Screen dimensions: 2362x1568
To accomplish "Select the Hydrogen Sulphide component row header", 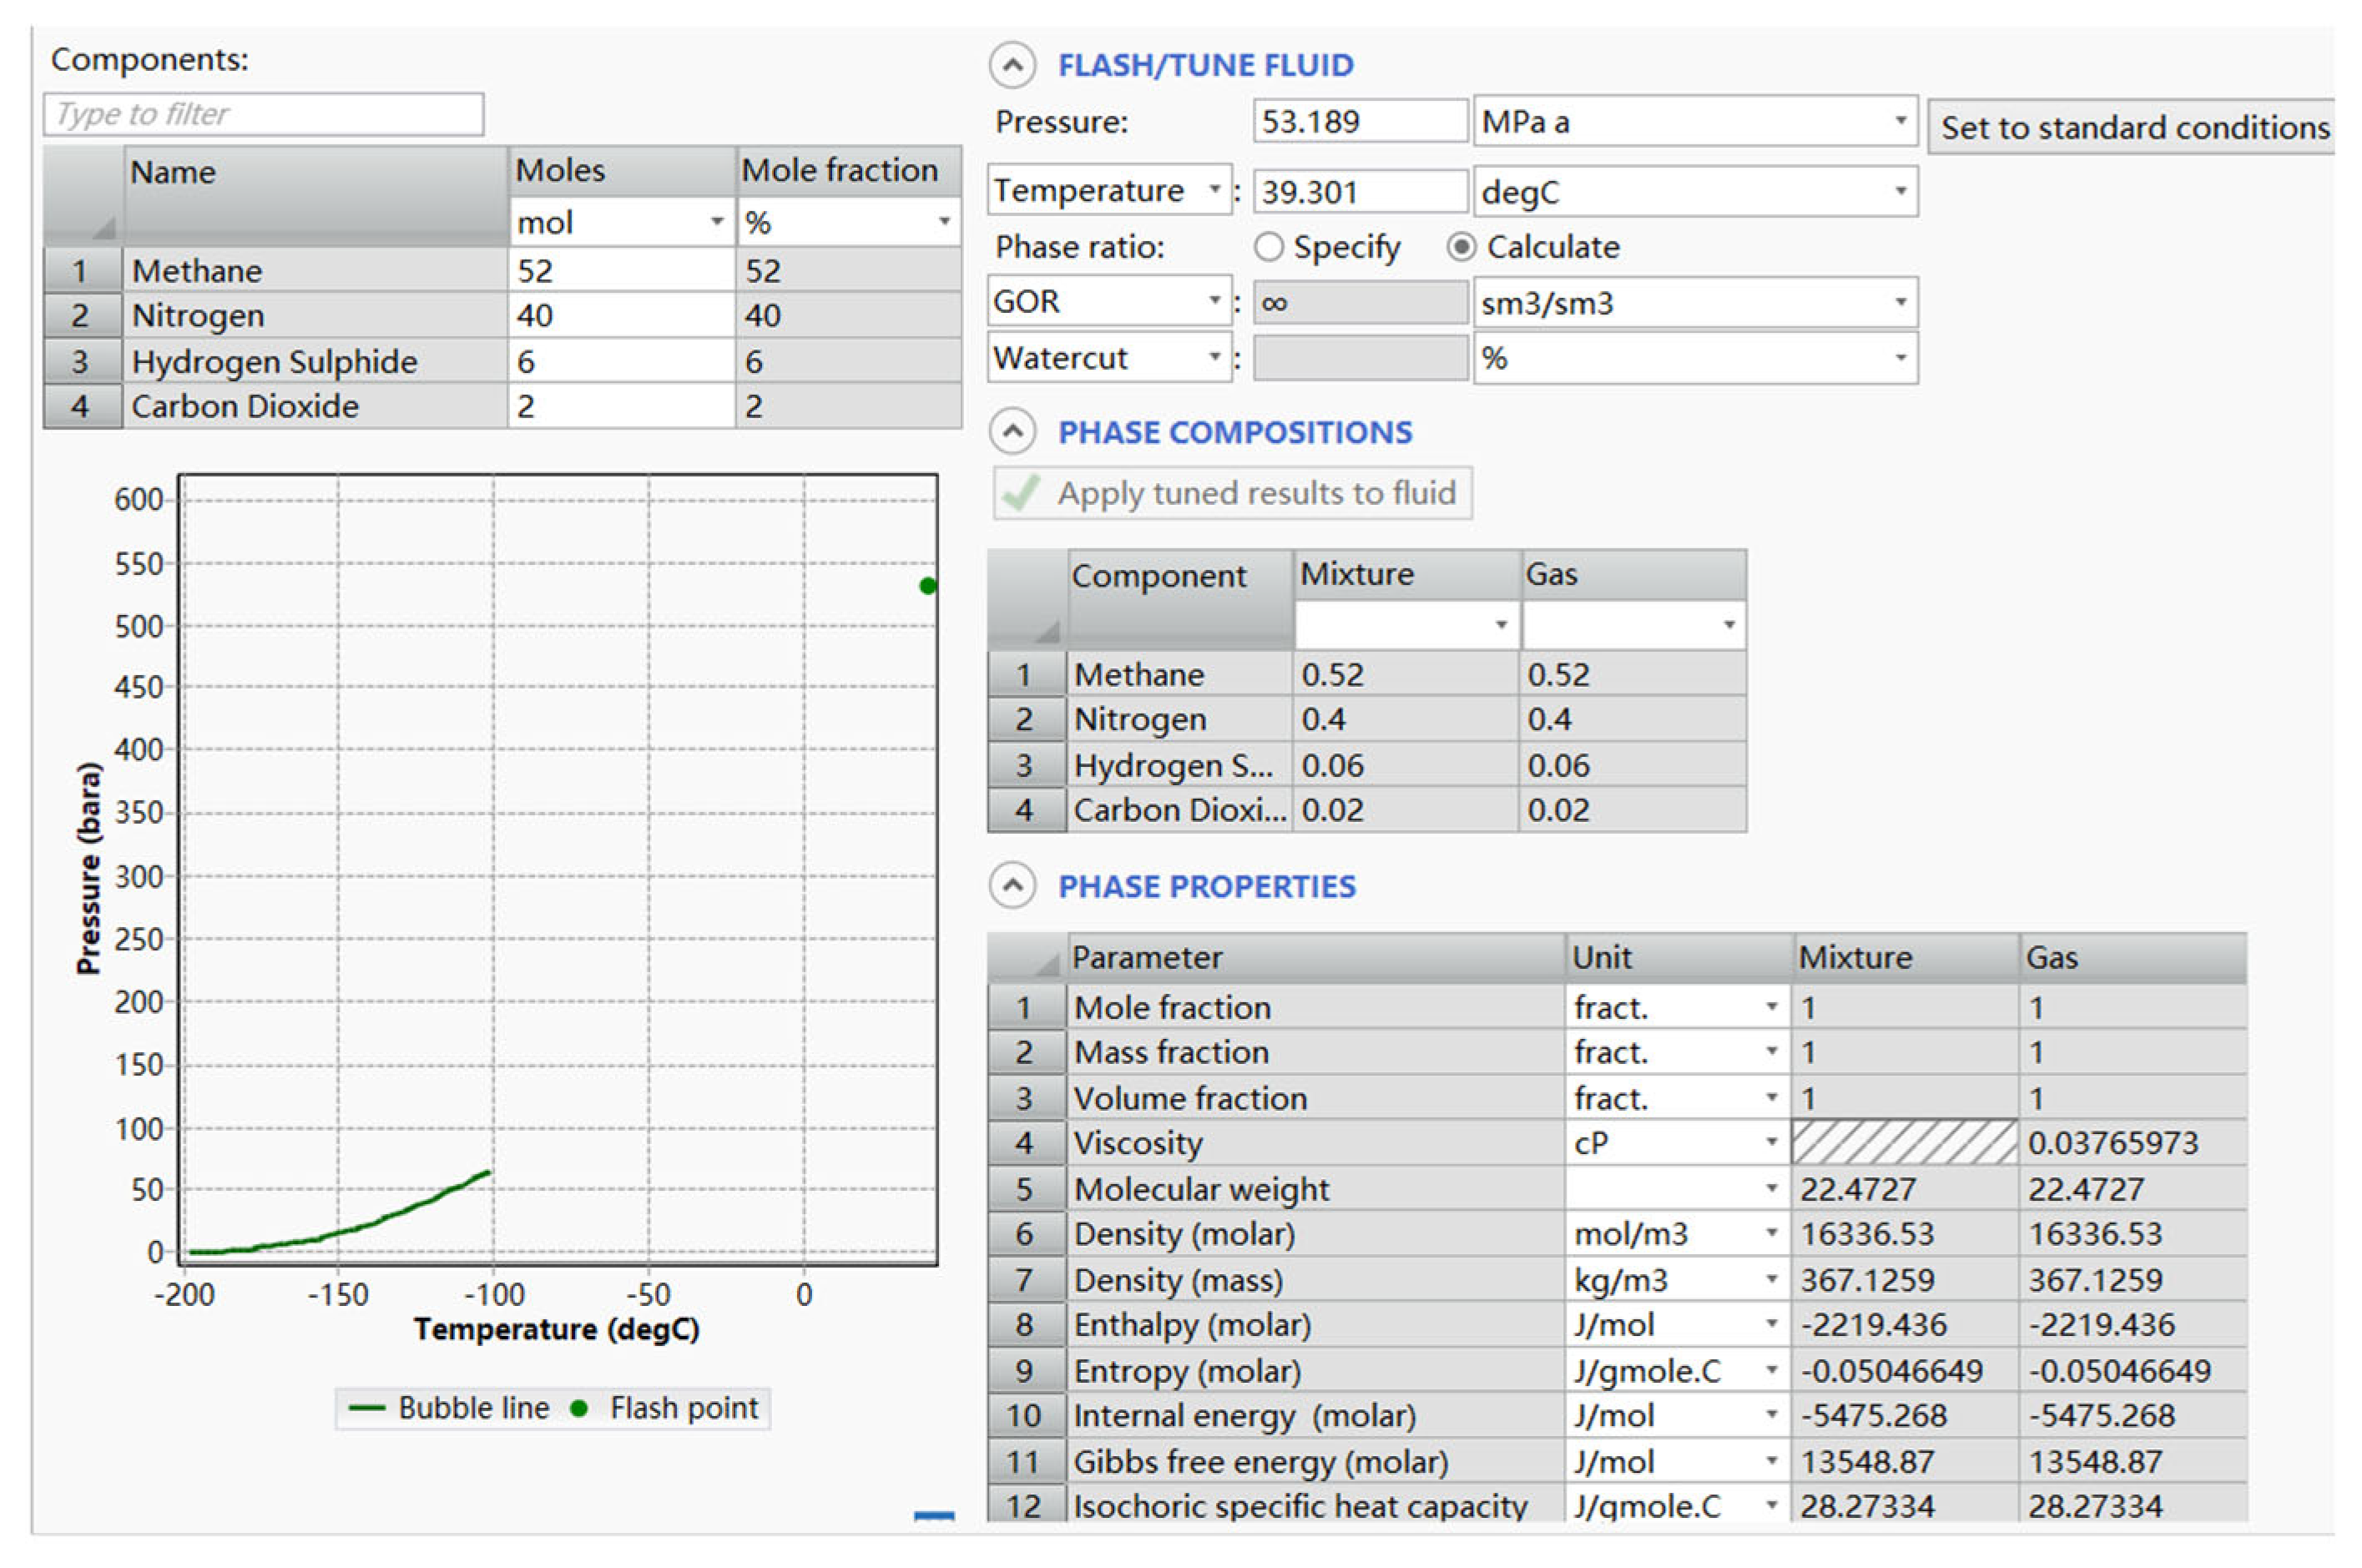I will click(x=82, y=361).
